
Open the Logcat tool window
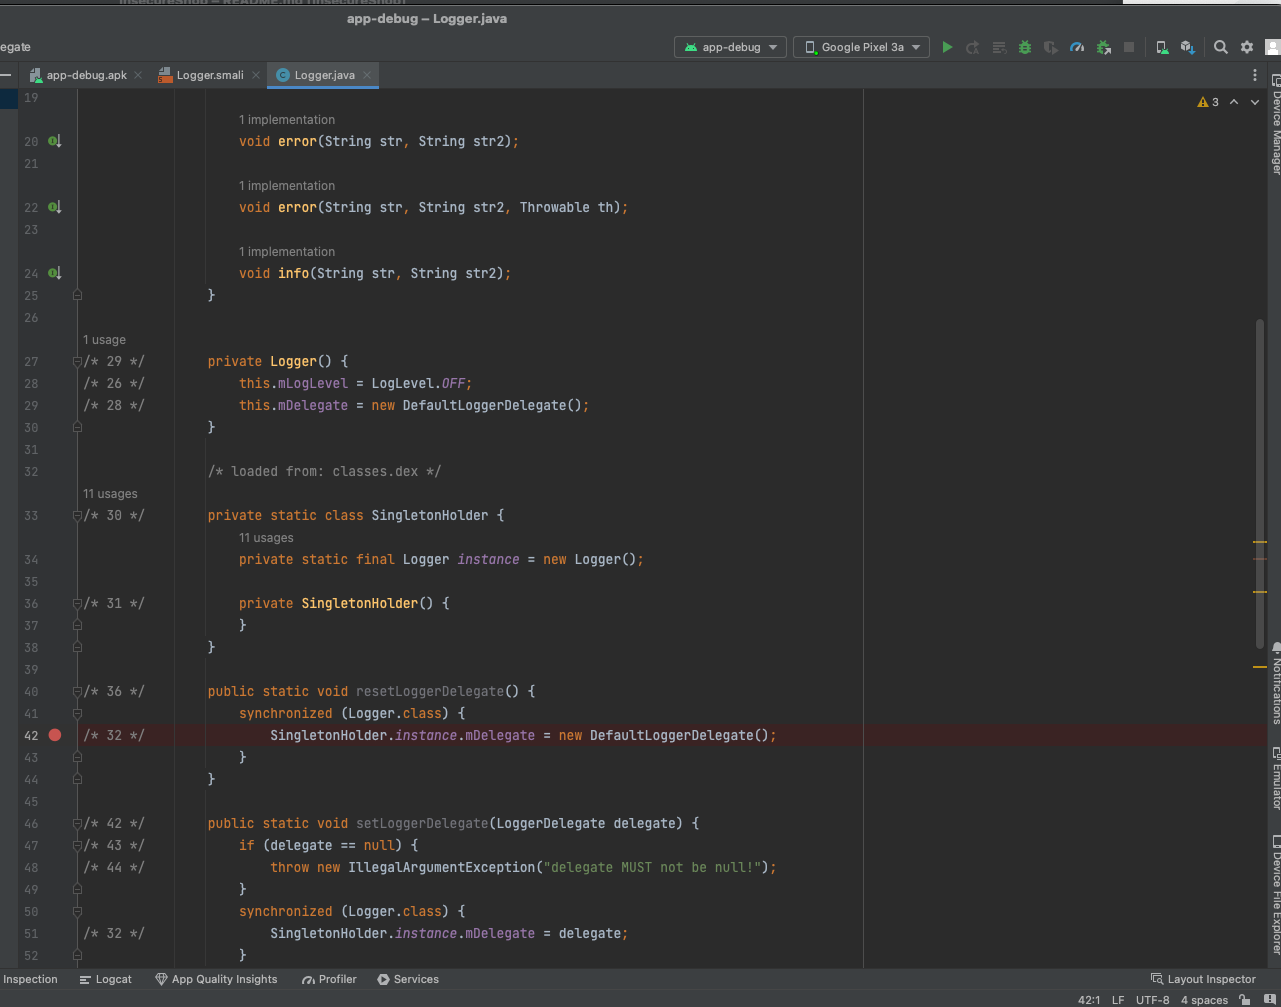pyautogui.click(x=106, y=979)
